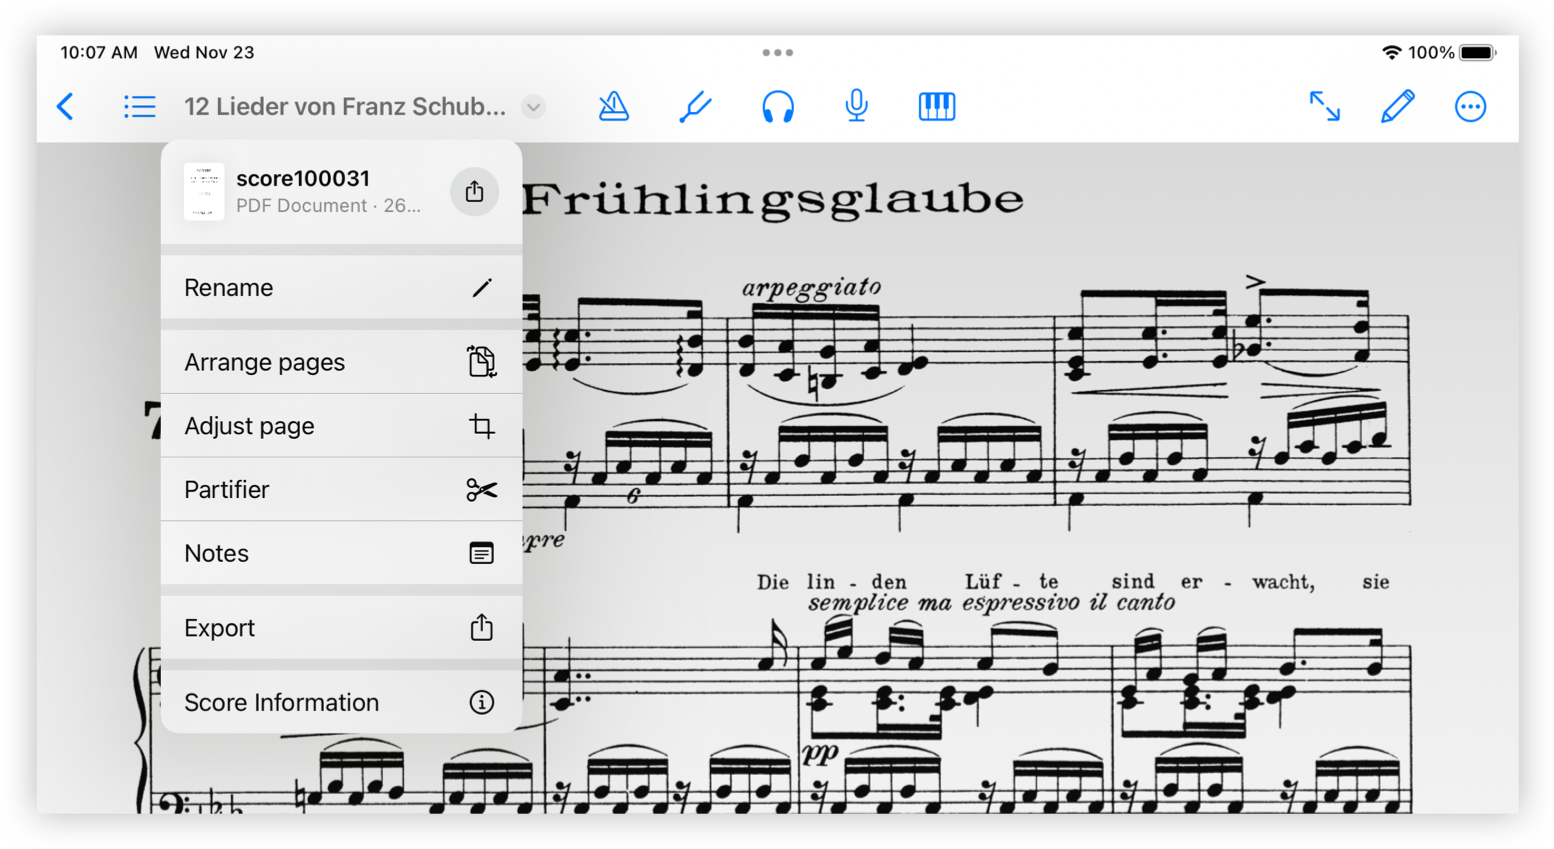Click the scissors icon beside Partifier

click(x=481, y=490)
